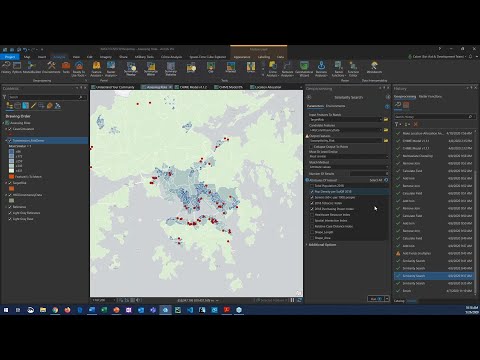Open the Tools toolbox button
Screen dimensions: 480x360
66,67
